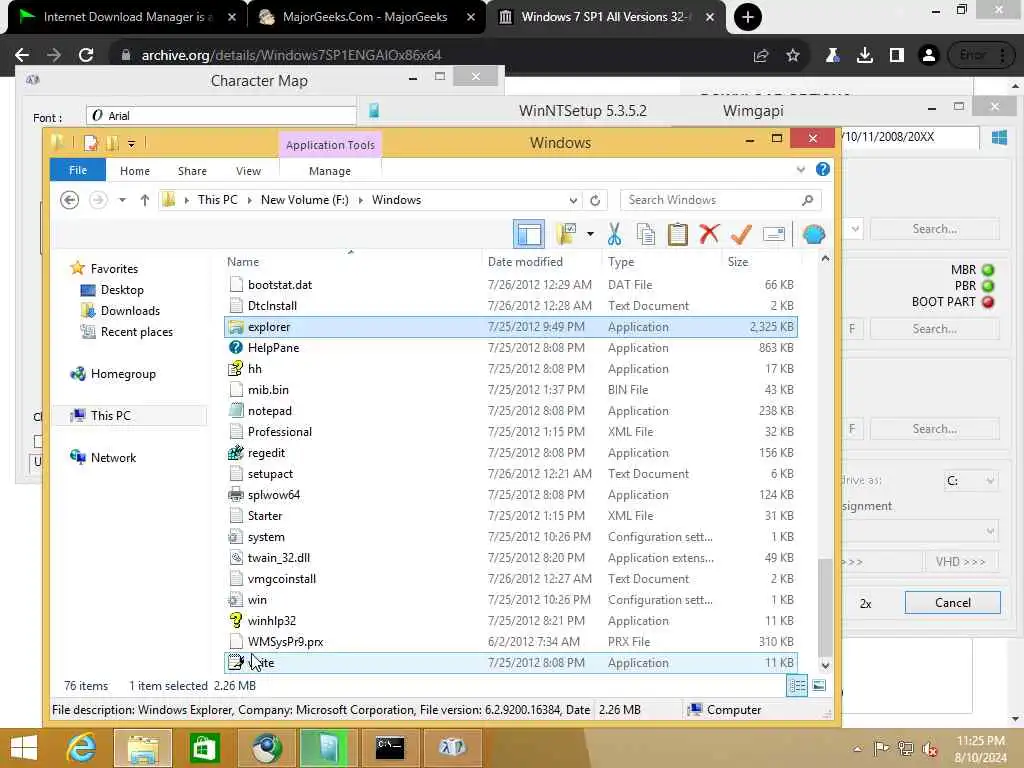The width and height of the screenshot is (1024, 768).
Task: Select This PC in navigation pane
Action: [x=110, y=415]
